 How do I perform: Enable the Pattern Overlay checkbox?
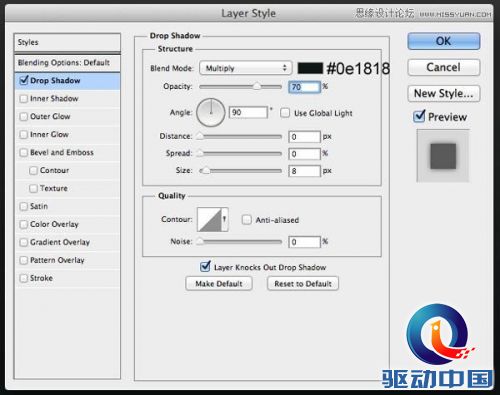click(24, 260)
